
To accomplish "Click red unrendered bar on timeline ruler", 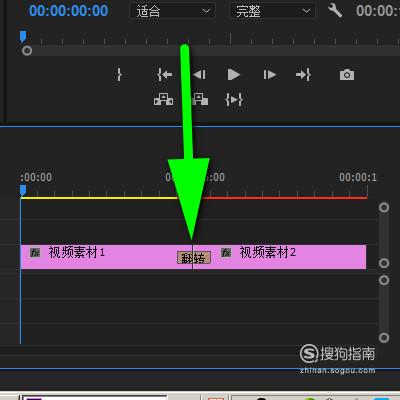I will [285, 198].
